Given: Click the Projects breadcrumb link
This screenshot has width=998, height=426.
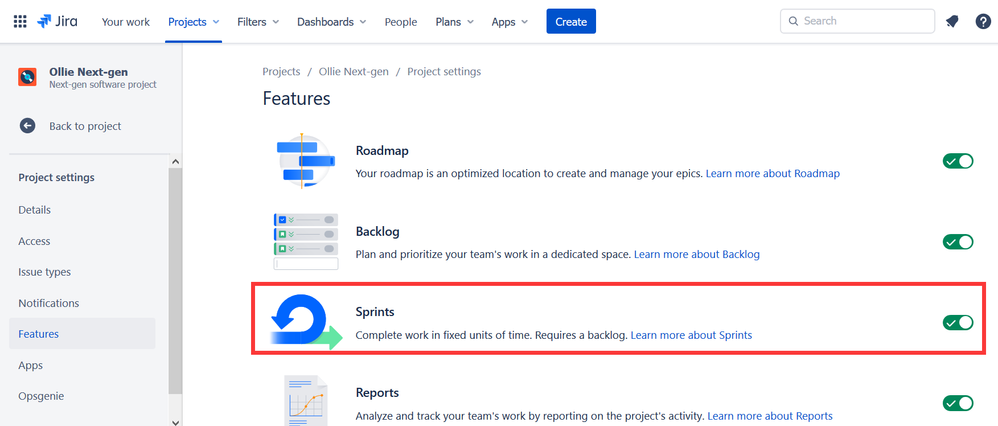Looking at the screenshot, I should click(x=281, y=71).
